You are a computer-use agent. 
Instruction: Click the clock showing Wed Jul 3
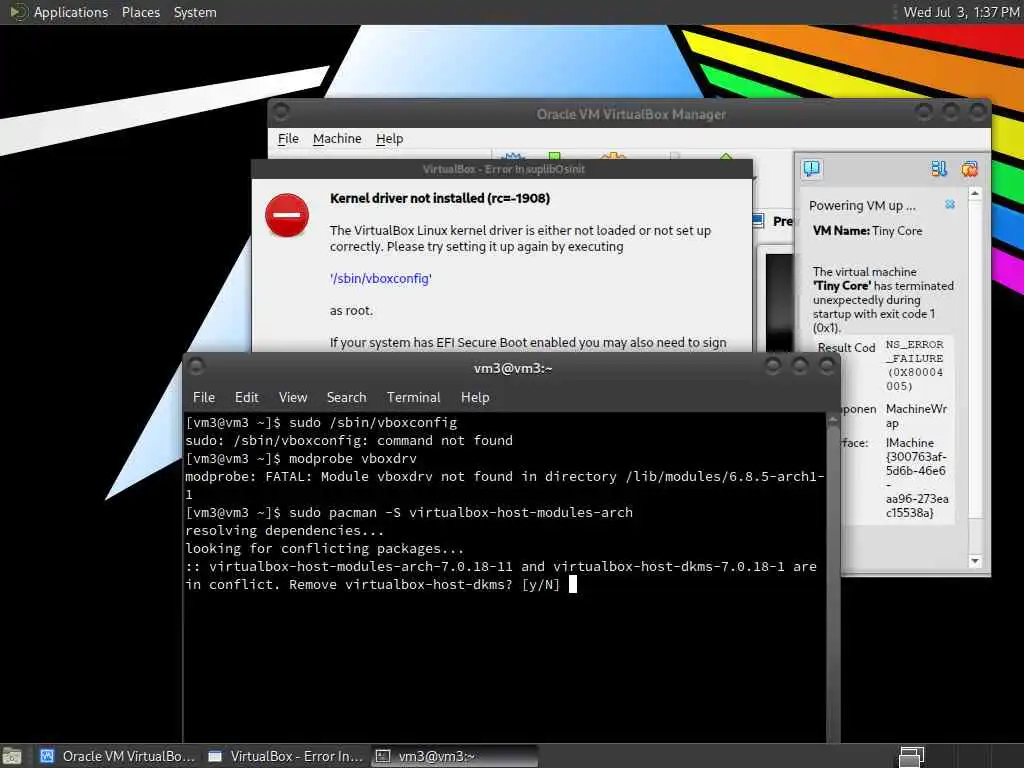click(961, 12)
